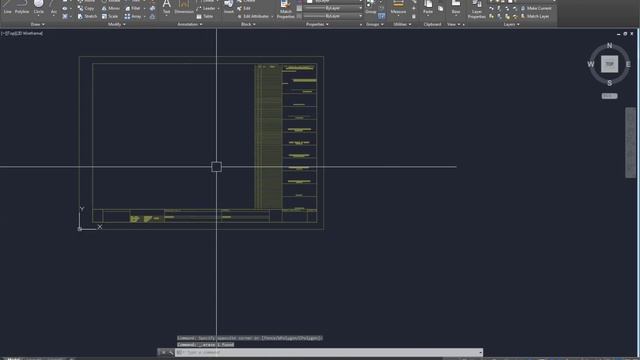
Task: Activate the Mirror tool
Action: (111, 8)
